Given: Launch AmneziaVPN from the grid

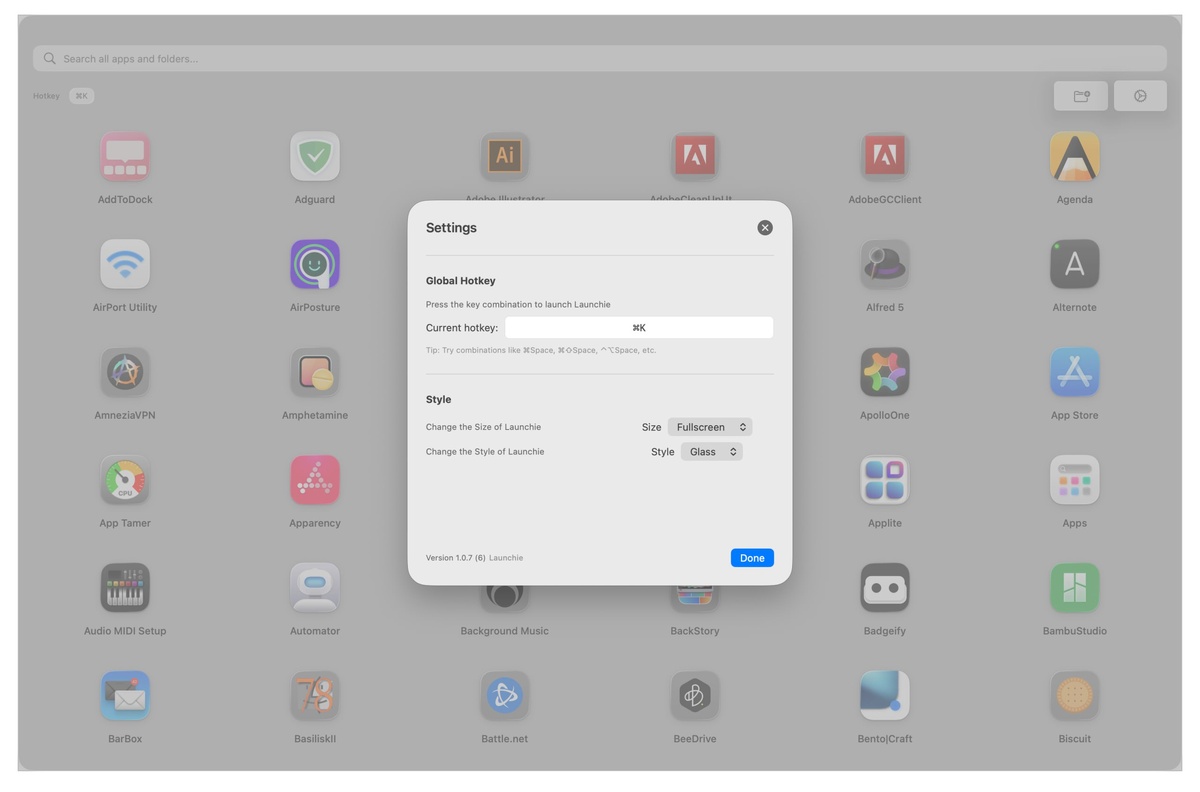Looking at the screenshot, I should [125, 373].
